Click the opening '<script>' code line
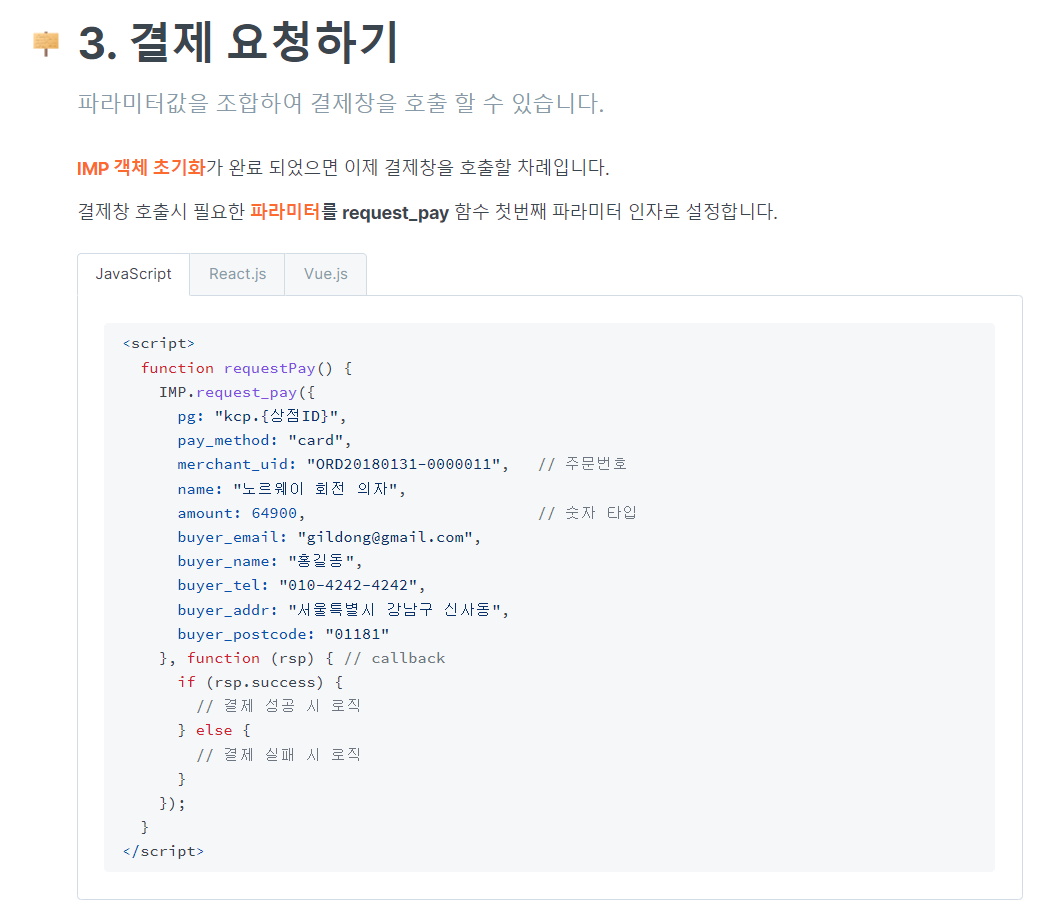The height and width of the screenshot is (911, 1049). tap(159, 344)
